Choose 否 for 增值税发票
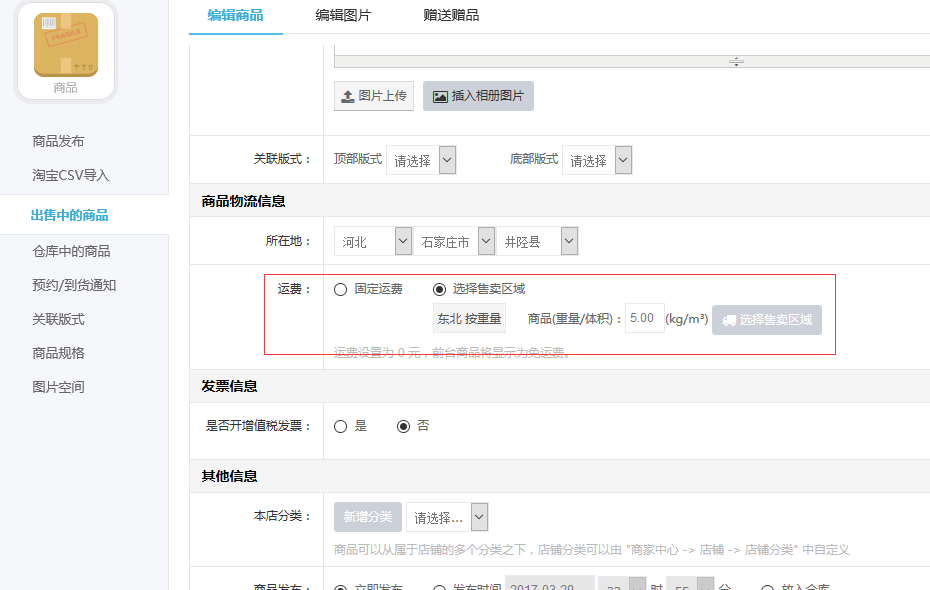 pos(403,426)
